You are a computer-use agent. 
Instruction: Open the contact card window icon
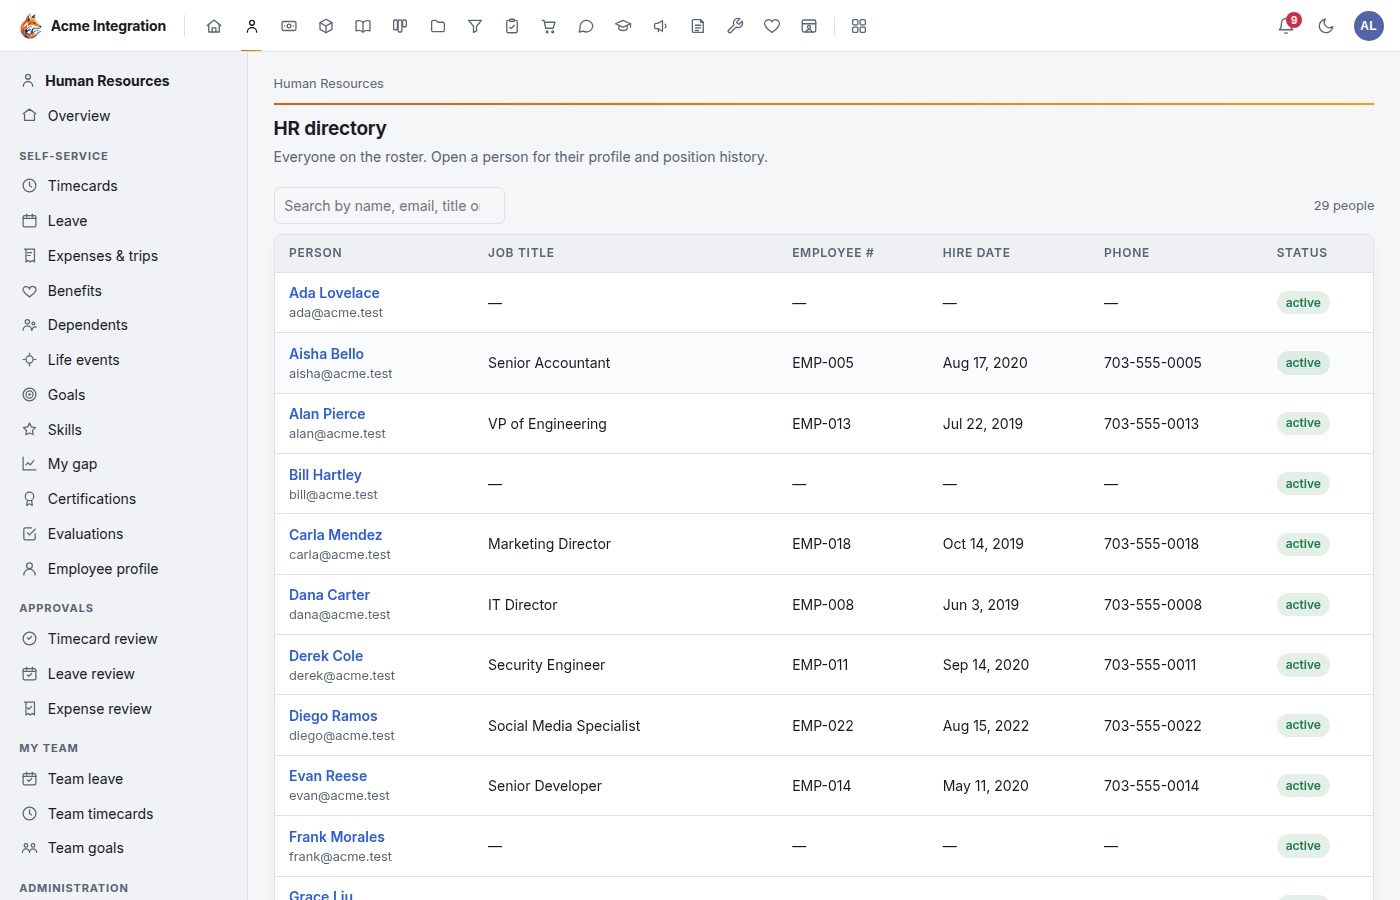pyautogui.click(x=809, y=26)
